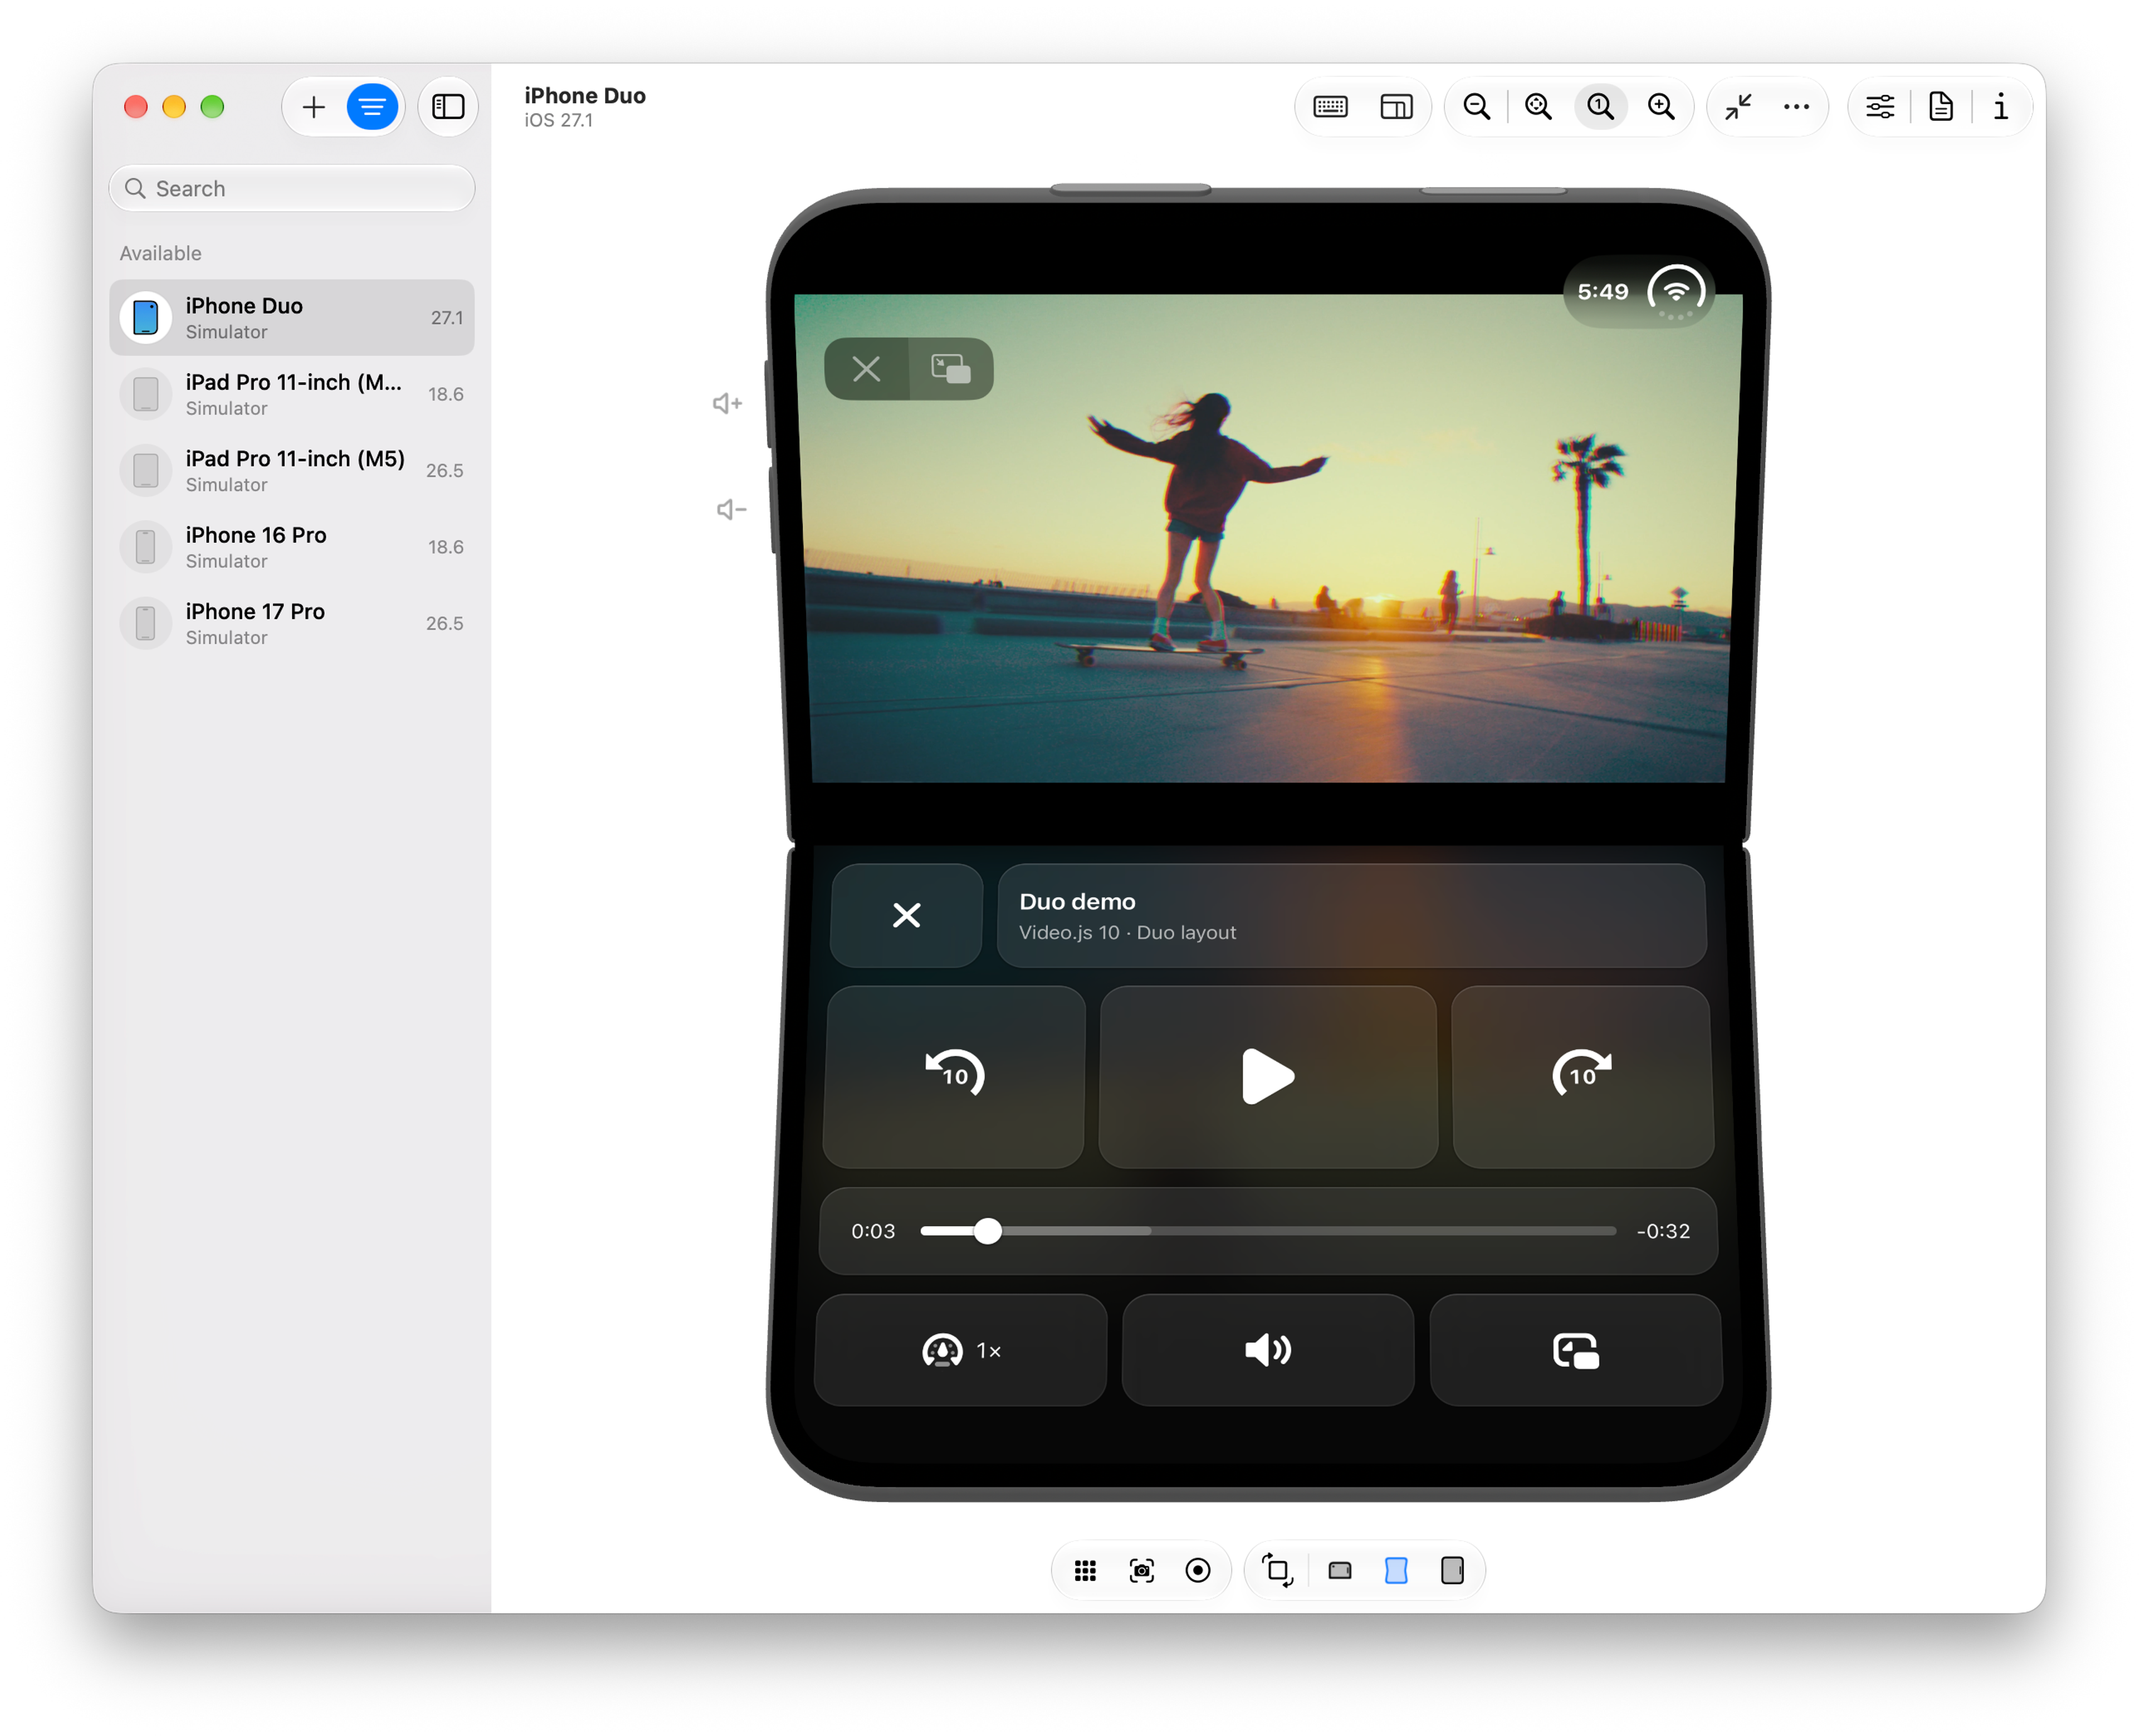
Task: Open the home grid icon in bottom bar
Action: [x=1085, y=1570]
